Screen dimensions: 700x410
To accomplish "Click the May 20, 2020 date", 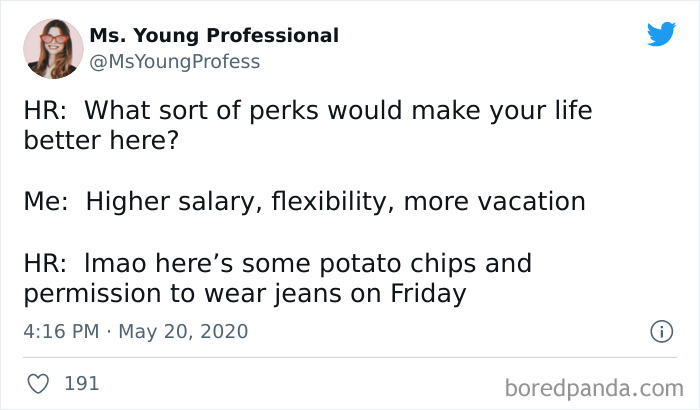I will (x=183, y=331).
